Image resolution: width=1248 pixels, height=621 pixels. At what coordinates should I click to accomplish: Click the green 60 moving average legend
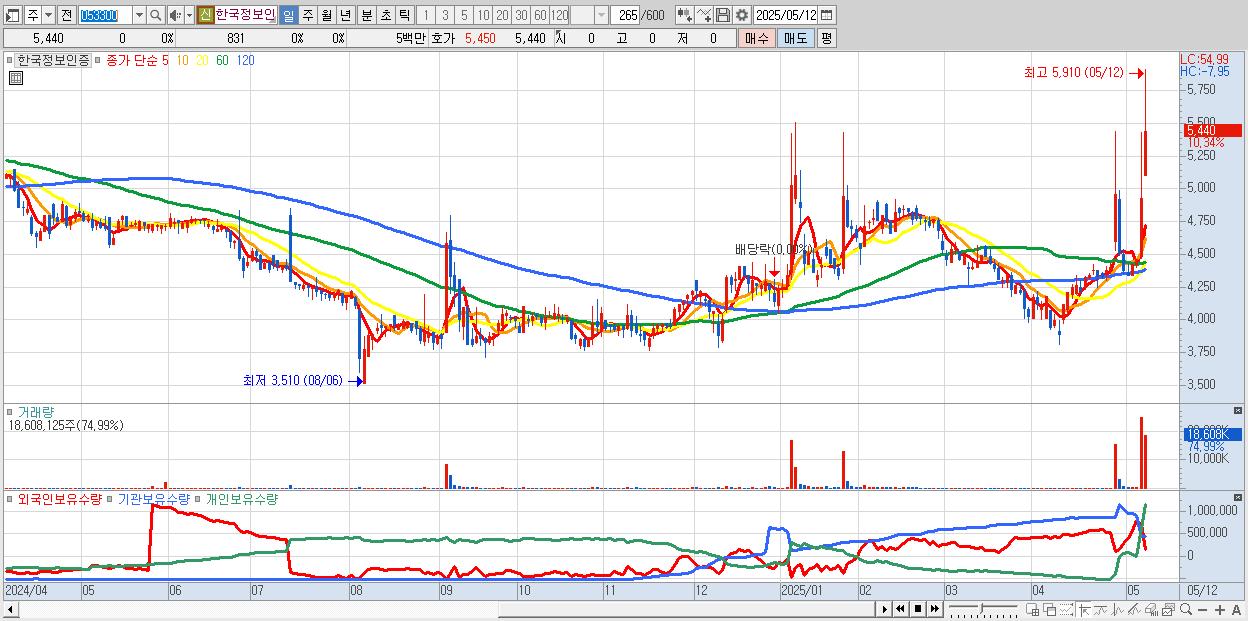[222, 60]
